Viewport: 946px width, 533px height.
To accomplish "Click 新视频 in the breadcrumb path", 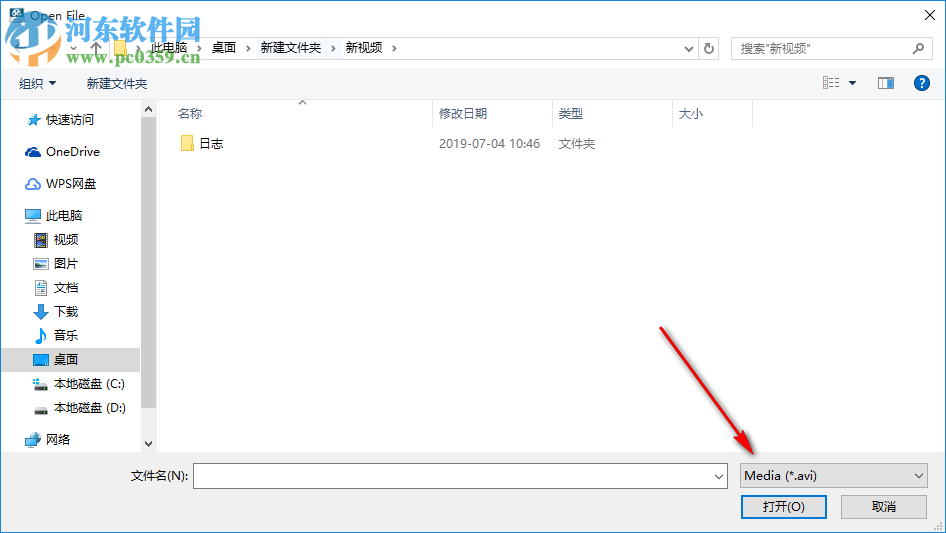I will [364, 48].
